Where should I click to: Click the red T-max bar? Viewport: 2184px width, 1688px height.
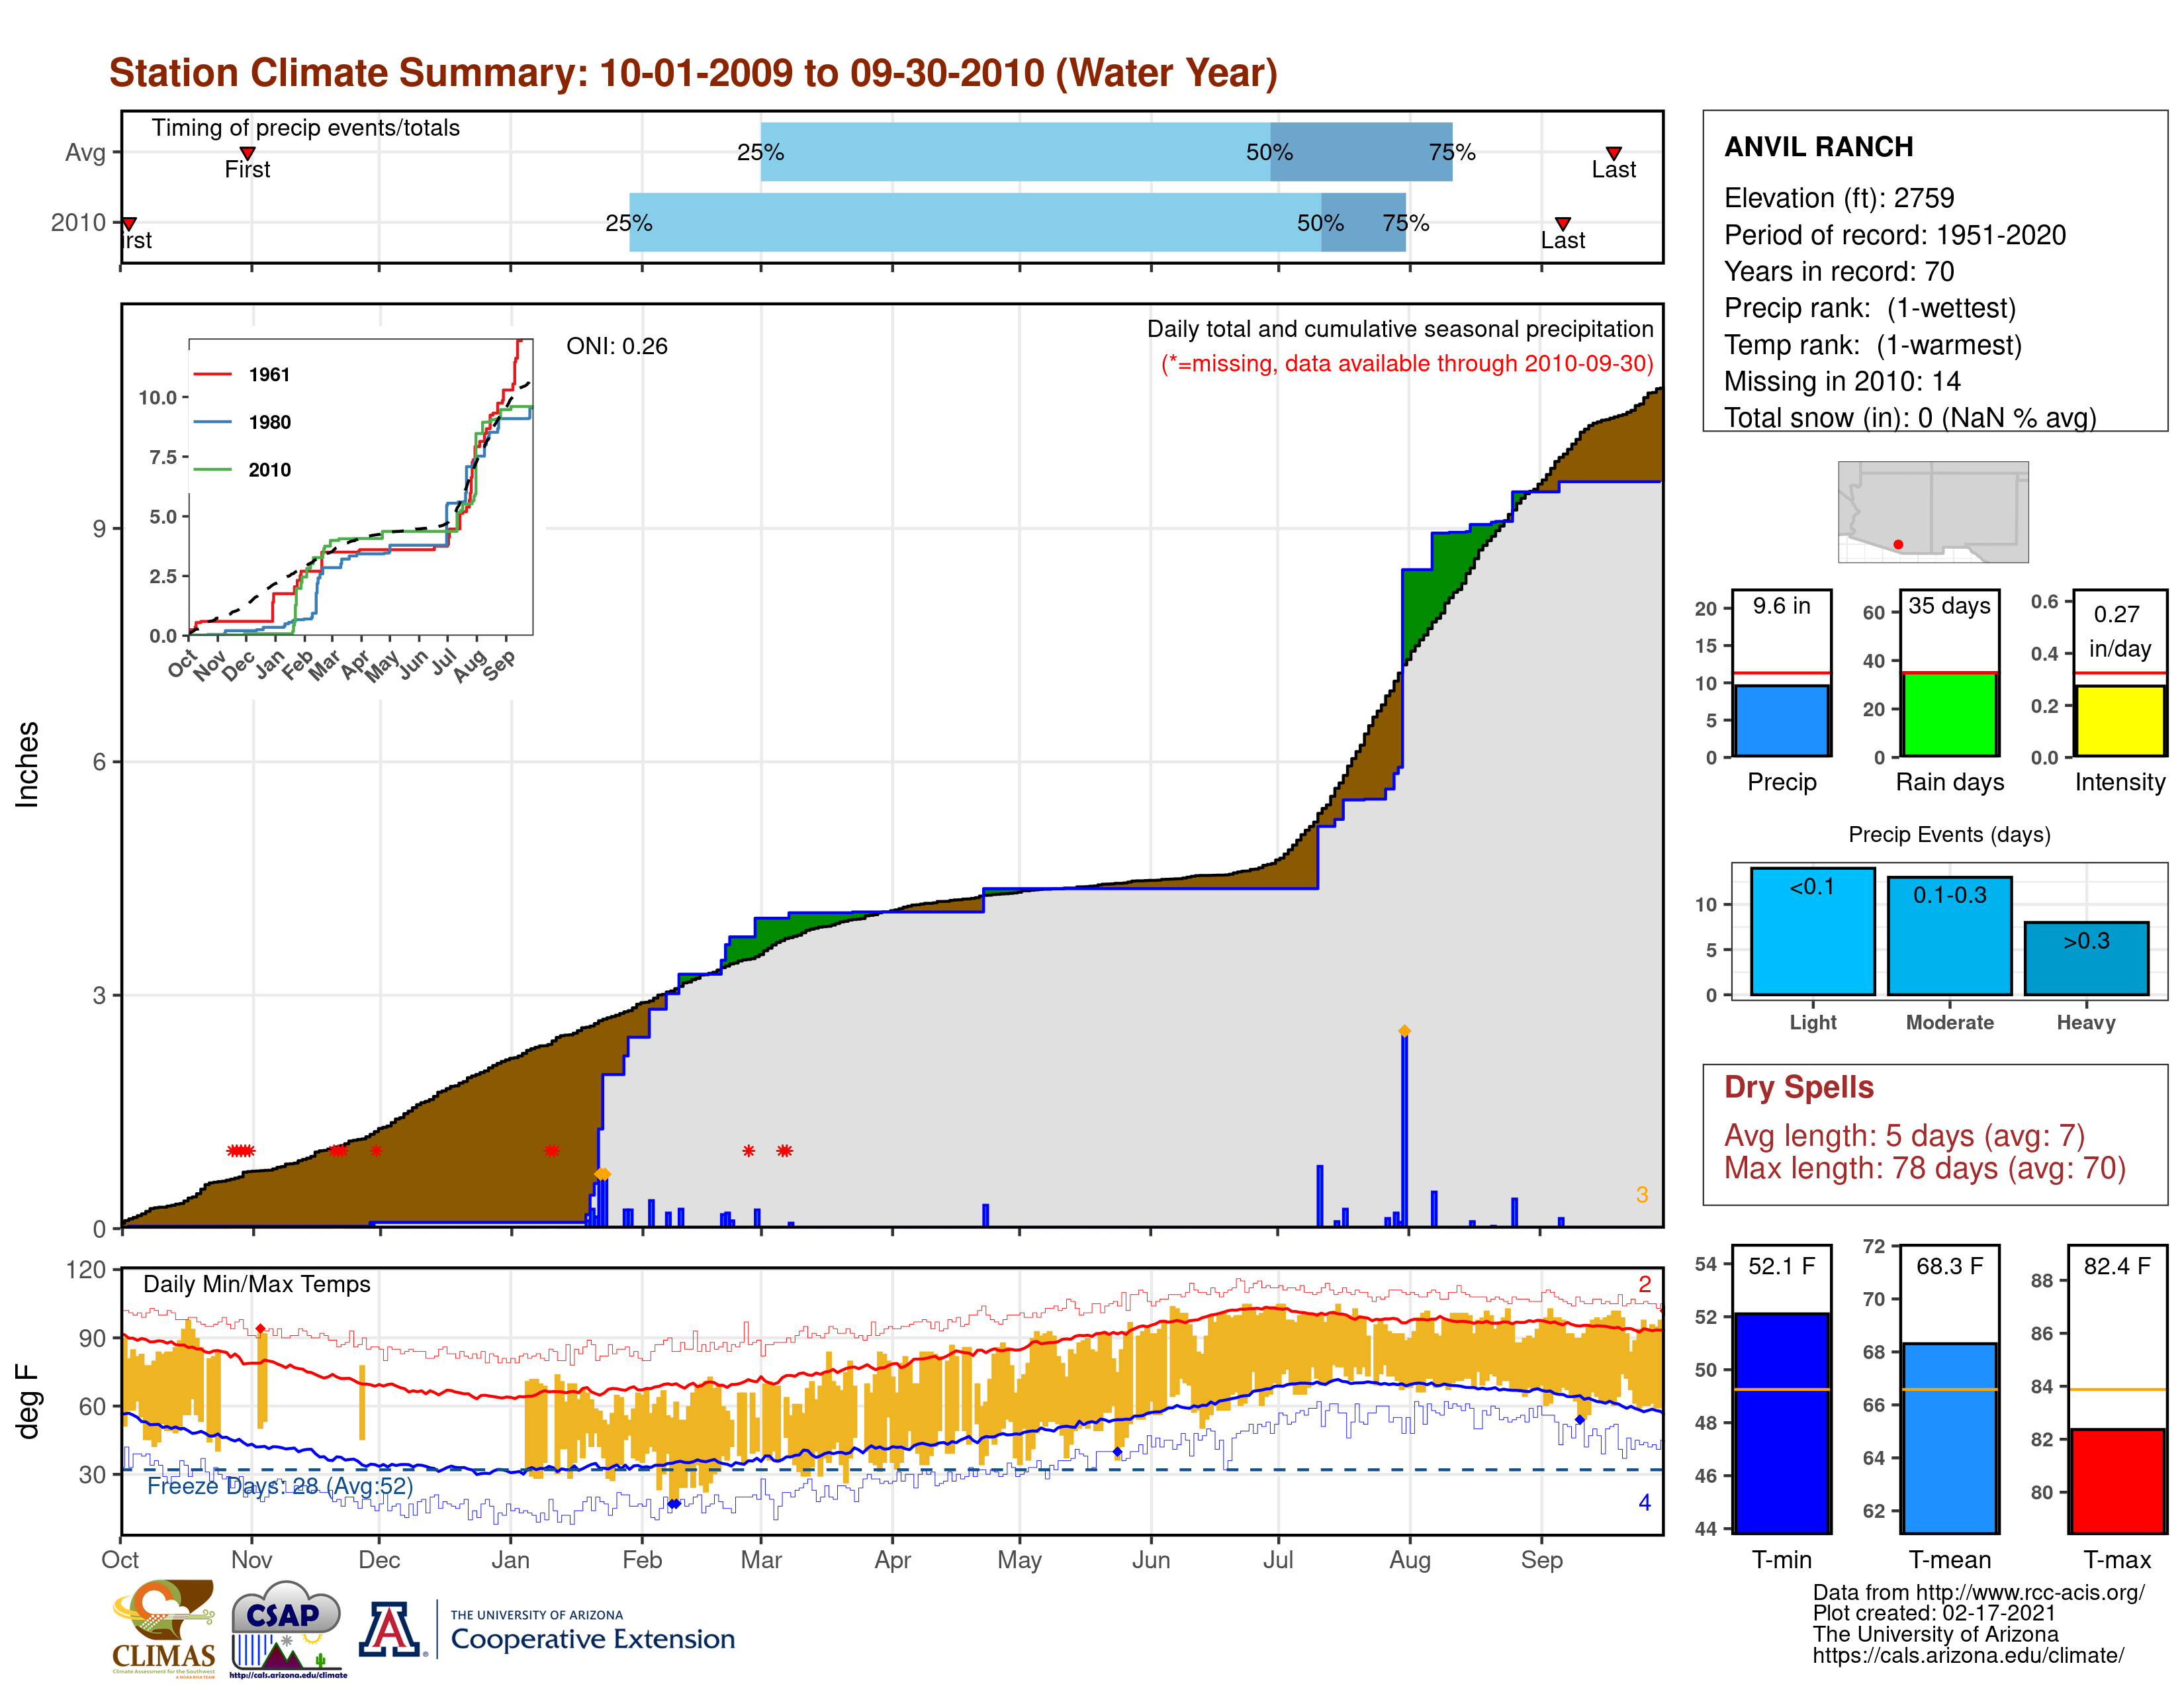2118,1481
